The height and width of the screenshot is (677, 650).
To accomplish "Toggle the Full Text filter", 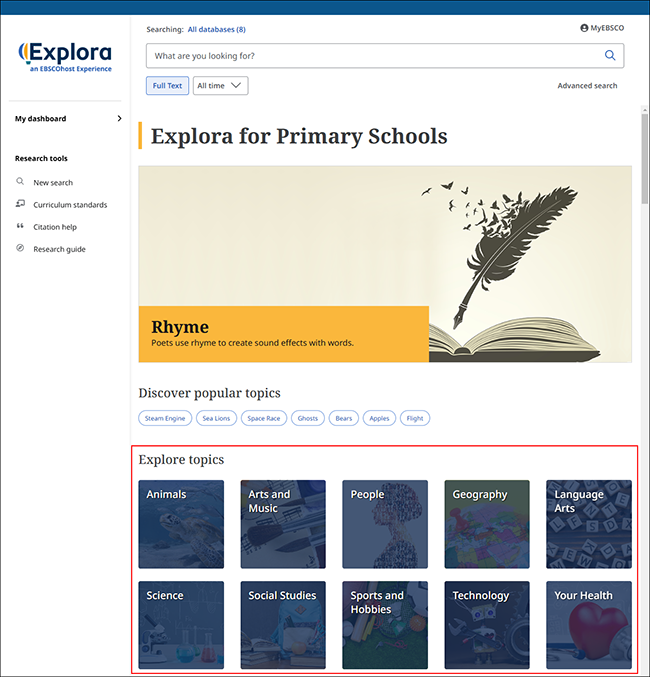I will 167,85.
